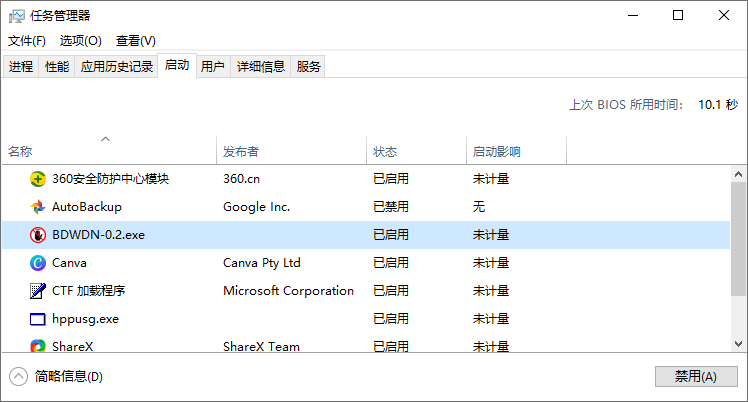Click the scrollbar down arrow

738,344
